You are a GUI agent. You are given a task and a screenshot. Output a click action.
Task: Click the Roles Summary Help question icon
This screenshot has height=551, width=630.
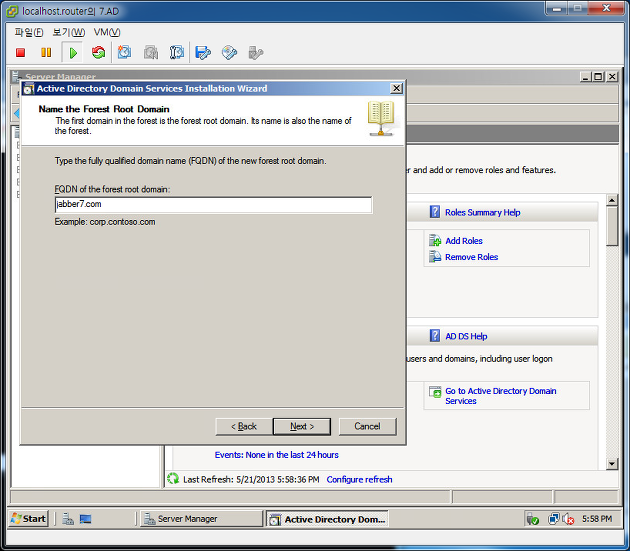(x=435, y=212)
